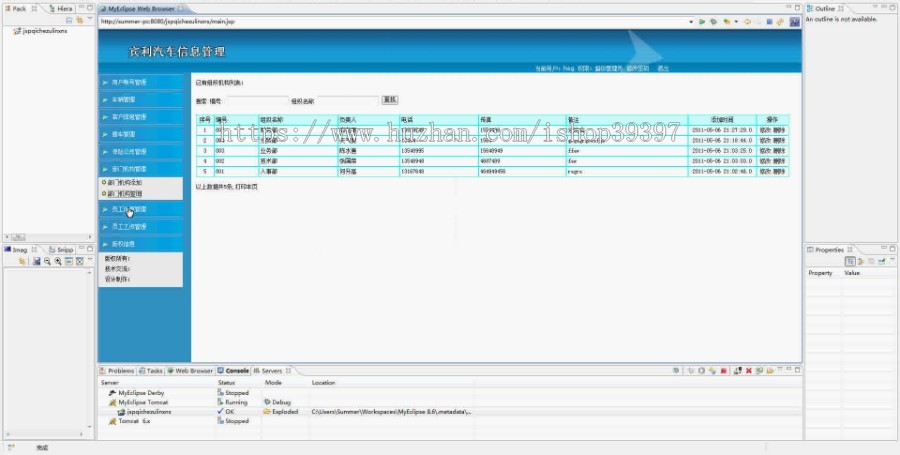Screen dimensions: 900x455
Task: Select the Outline tab
Action: tap(825, 9)
